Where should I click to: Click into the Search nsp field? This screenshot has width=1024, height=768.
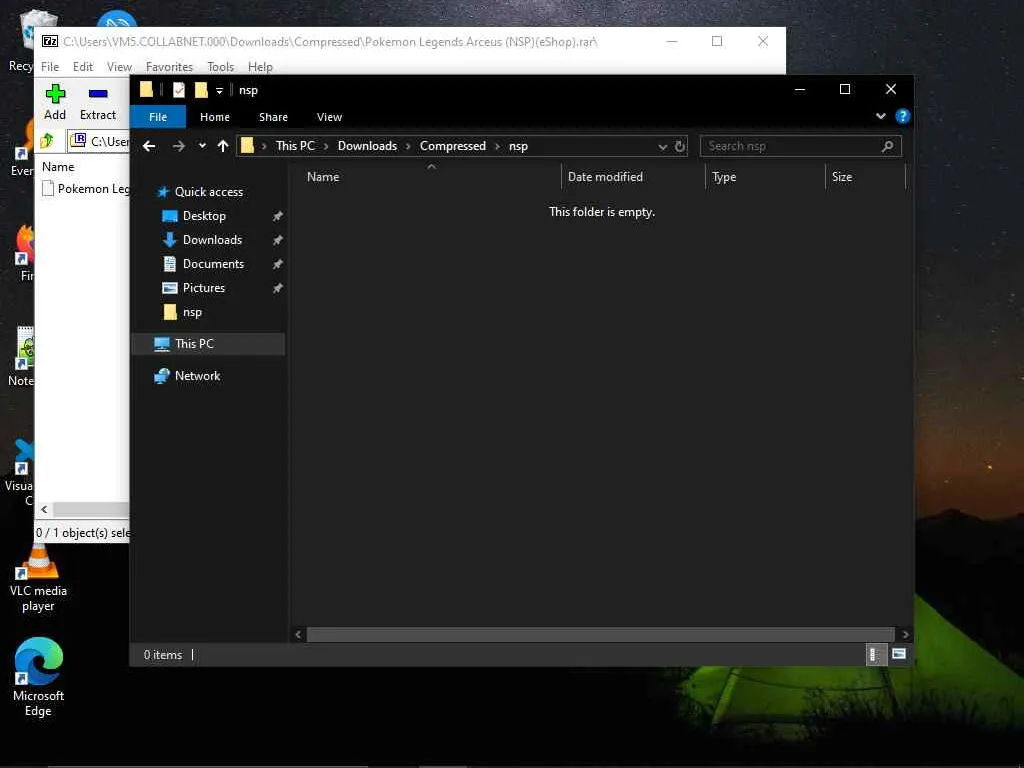tap(790, 146)
